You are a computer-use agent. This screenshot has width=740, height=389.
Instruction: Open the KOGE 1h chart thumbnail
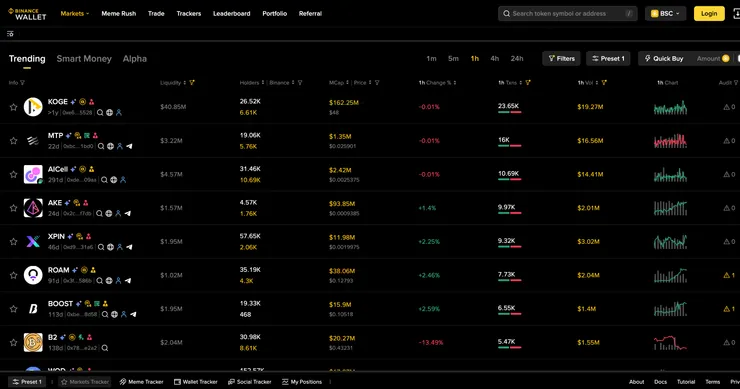(670, 108)
